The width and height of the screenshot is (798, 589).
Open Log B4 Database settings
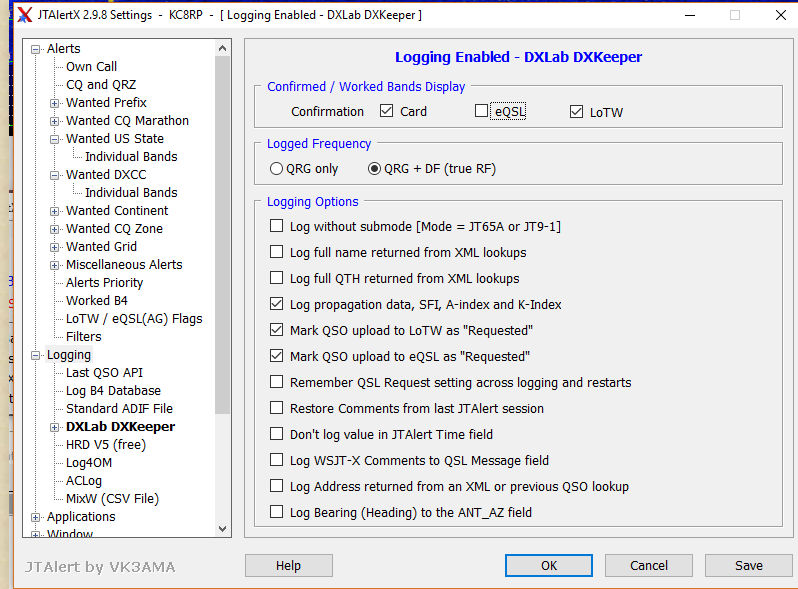[x=113, y=390]
